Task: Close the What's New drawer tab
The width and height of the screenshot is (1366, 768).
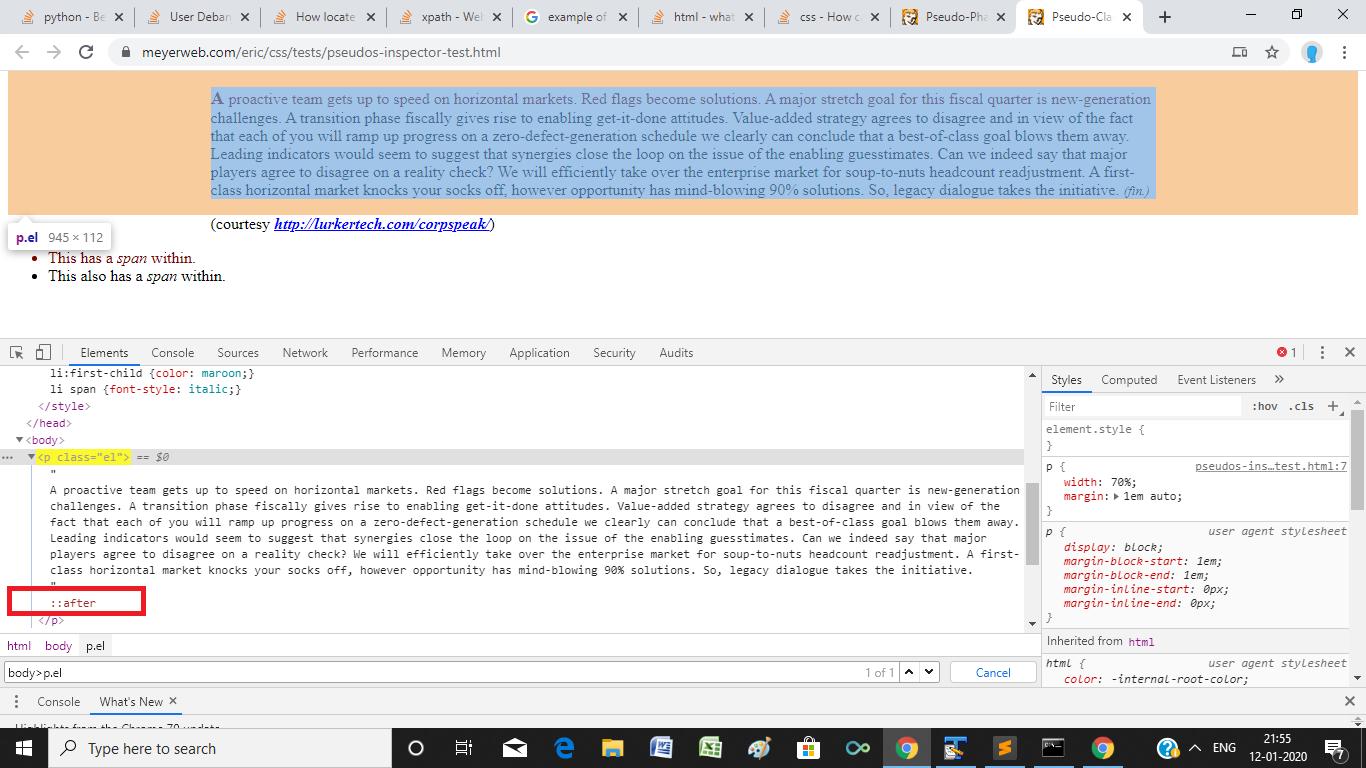Action: point(173,701)
